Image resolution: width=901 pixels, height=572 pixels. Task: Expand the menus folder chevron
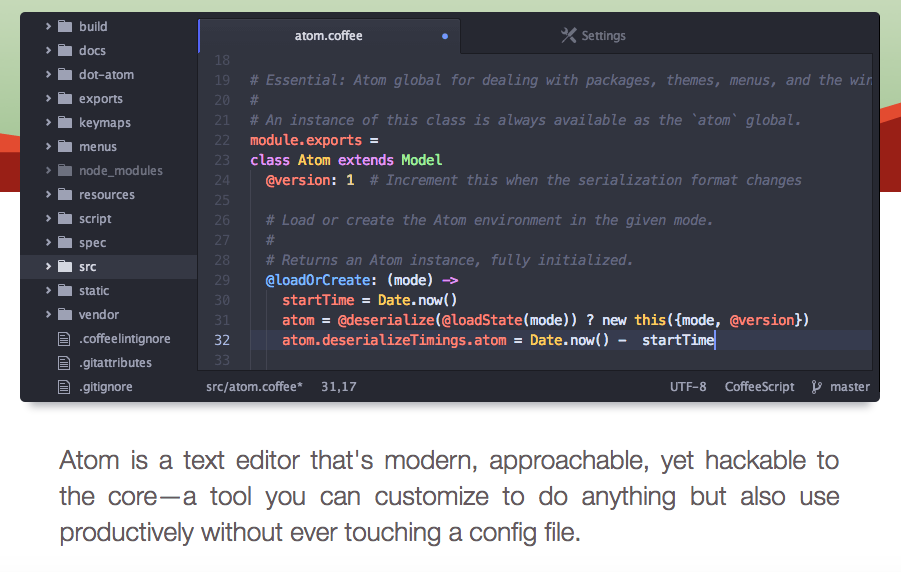click(x=48, y=146)
